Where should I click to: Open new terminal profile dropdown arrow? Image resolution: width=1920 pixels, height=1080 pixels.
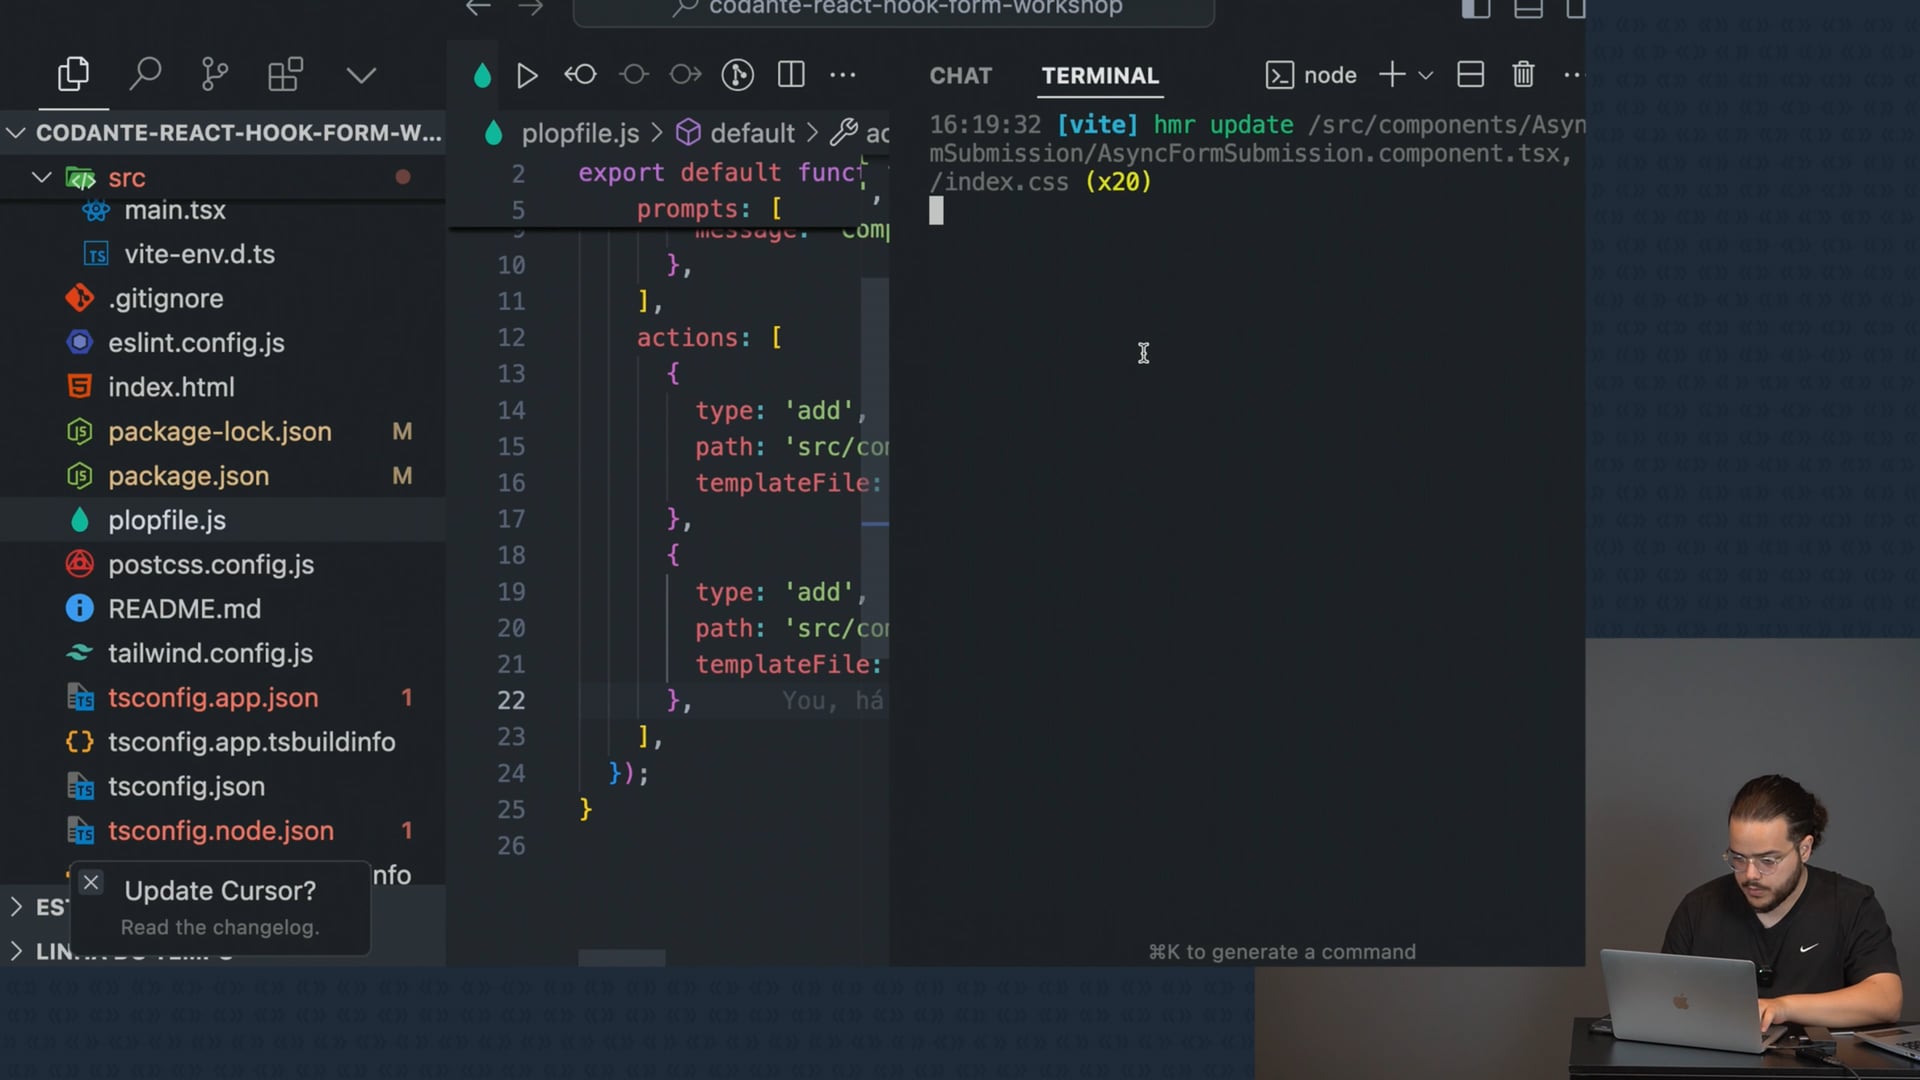click(1426, 76)
